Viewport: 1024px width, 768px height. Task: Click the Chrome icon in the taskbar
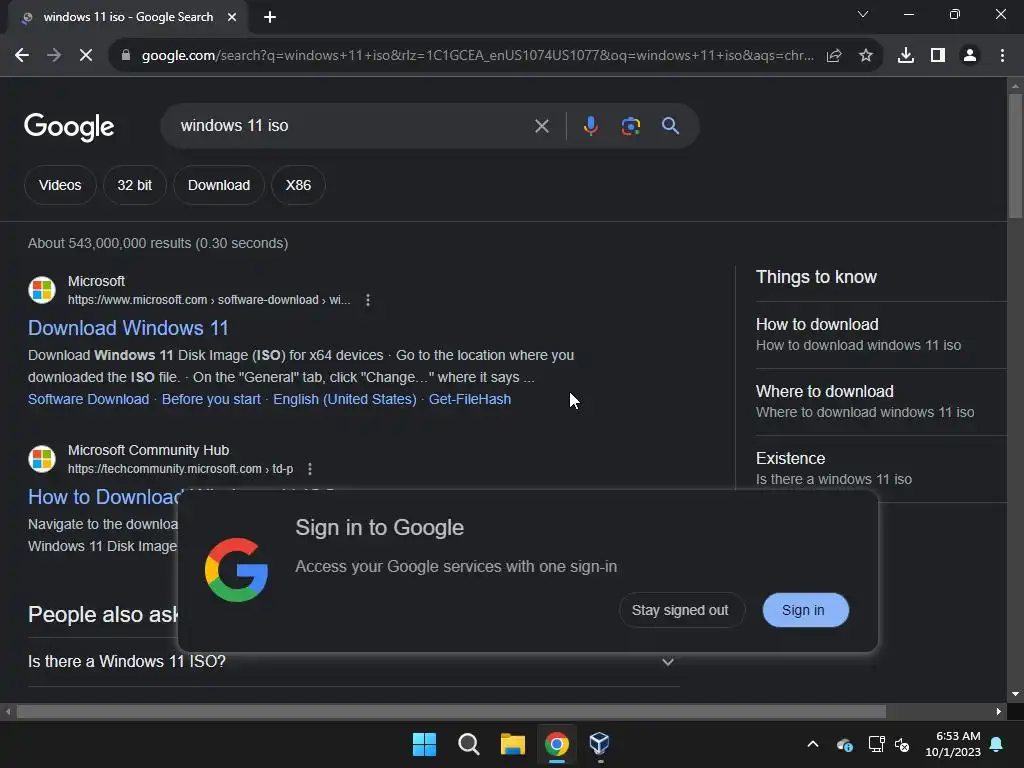pos(556,744)
